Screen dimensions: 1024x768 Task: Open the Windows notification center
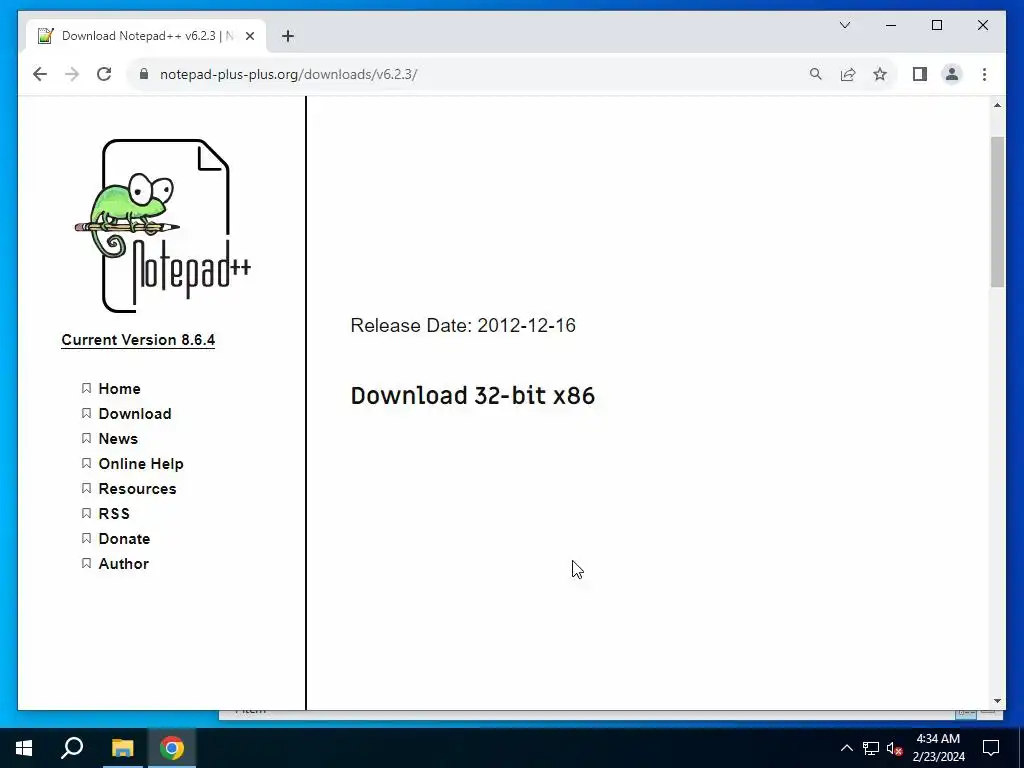tap(991, 748)
